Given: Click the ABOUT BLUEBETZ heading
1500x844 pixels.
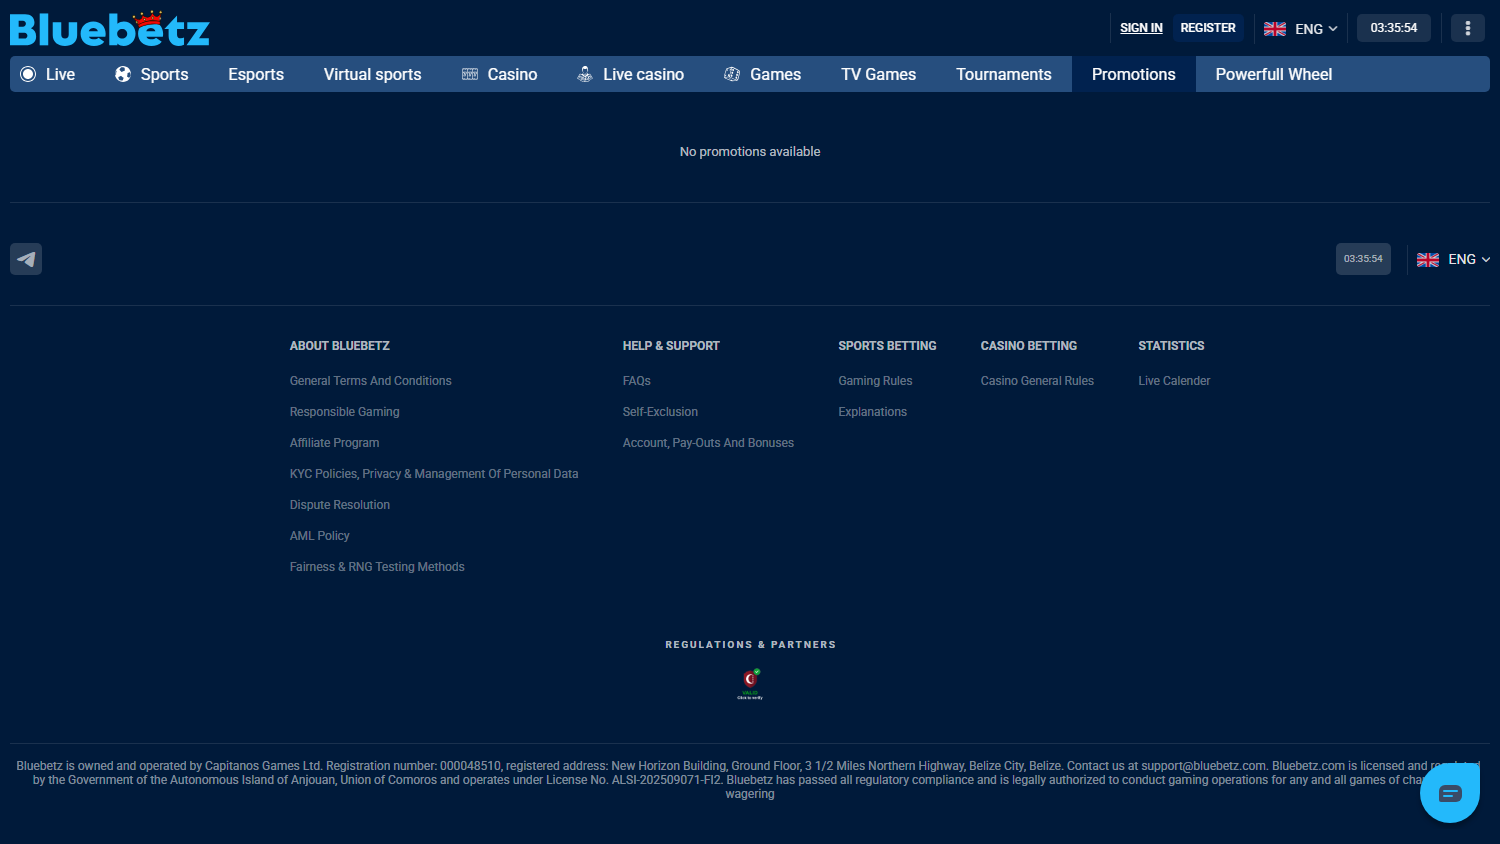Looking at the screenshot, I should (x=340, y=346).
